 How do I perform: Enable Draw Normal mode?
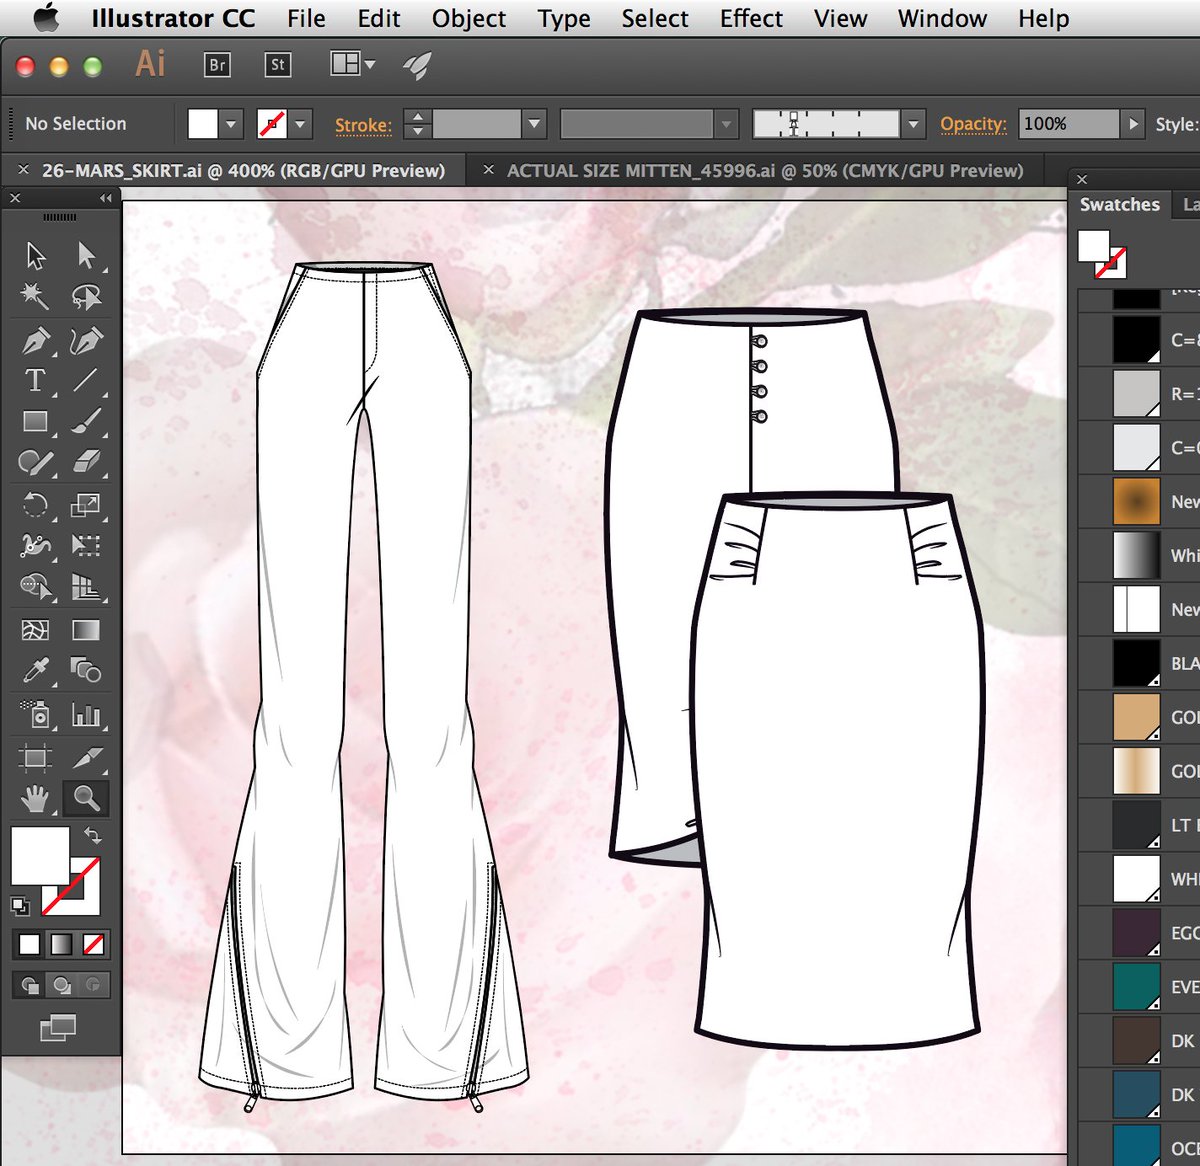click(30, 985)
